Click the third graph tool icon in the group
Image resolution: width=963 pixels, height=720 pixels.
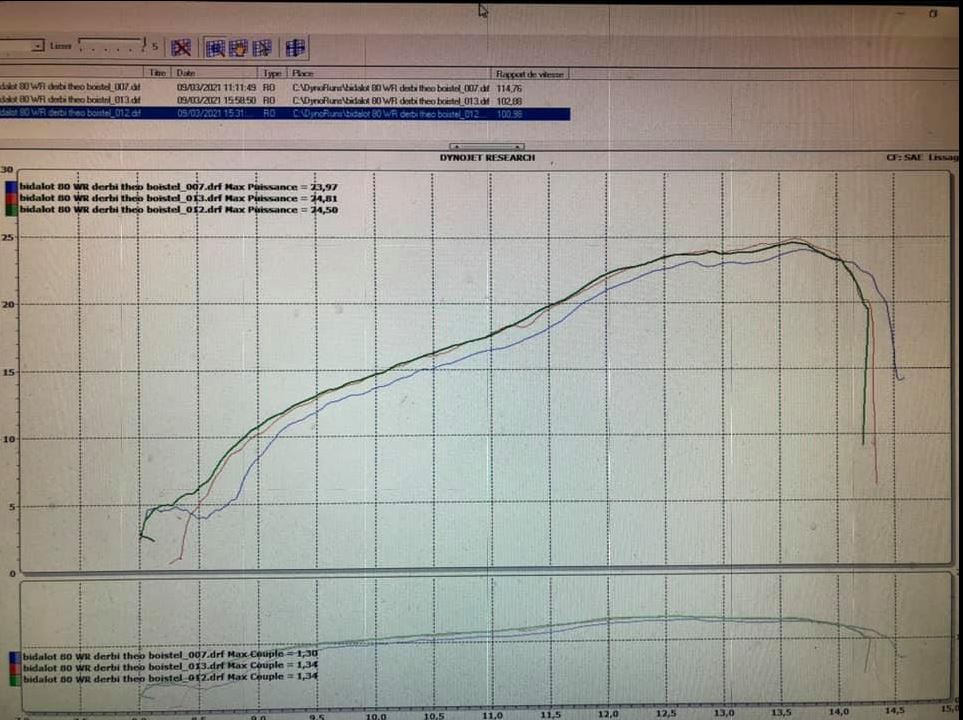(262, 47)
